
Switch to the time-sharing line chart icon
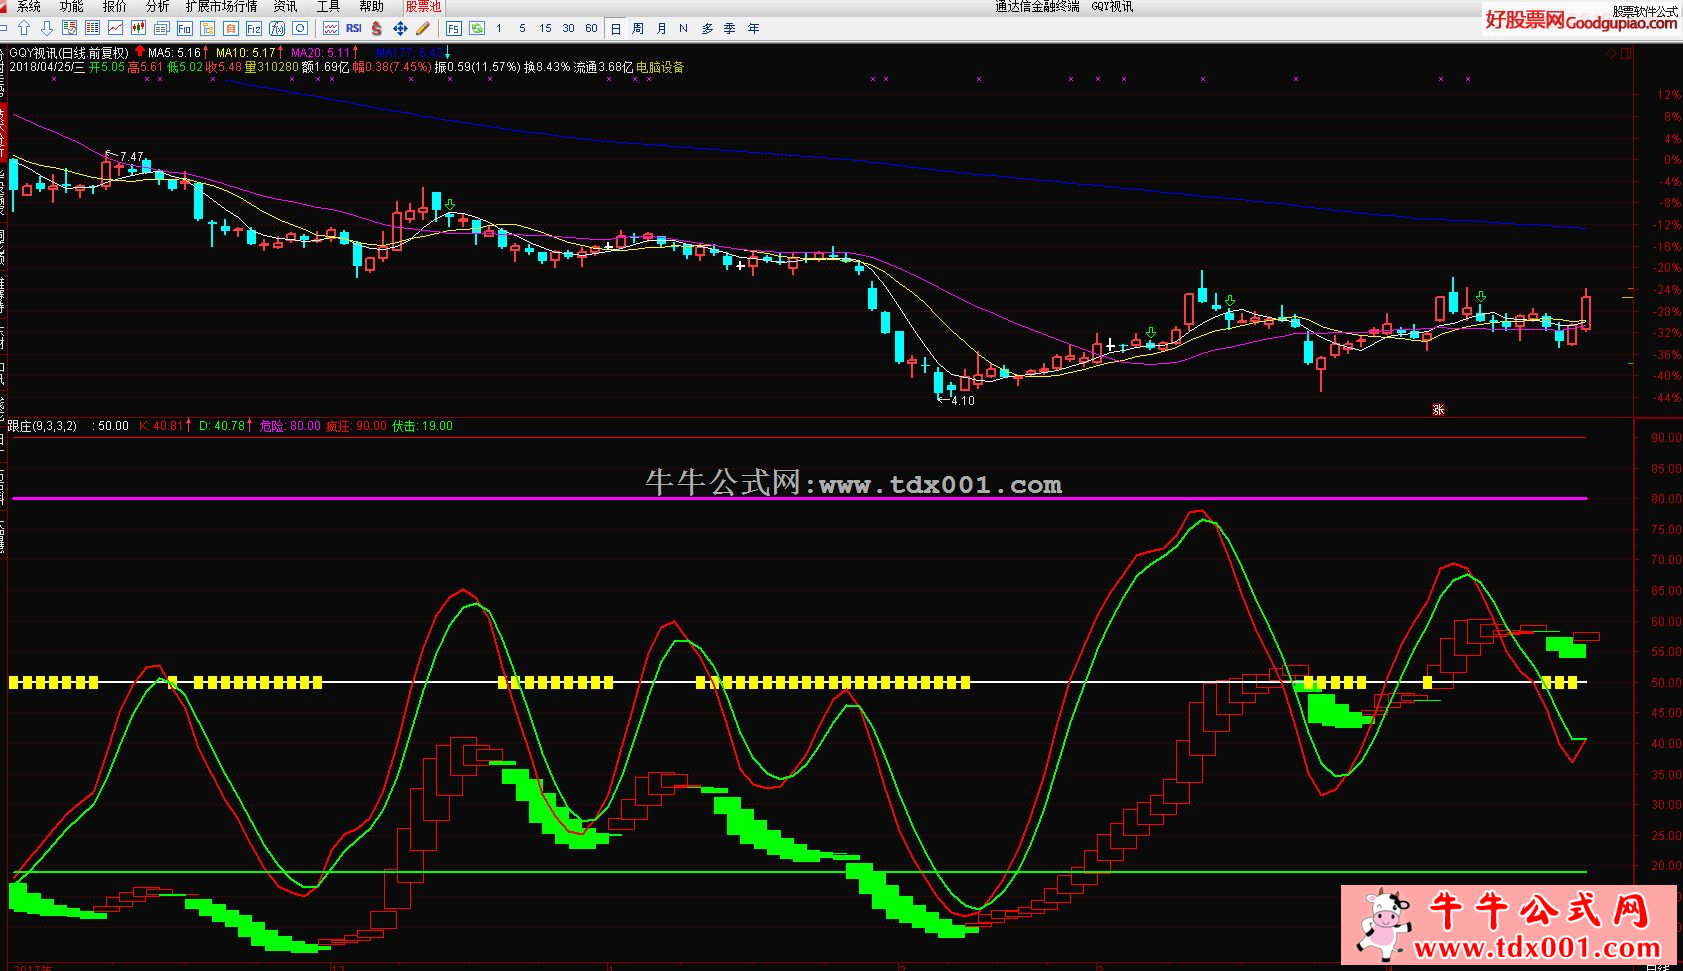pyautogui.click(x=116, y=28)
